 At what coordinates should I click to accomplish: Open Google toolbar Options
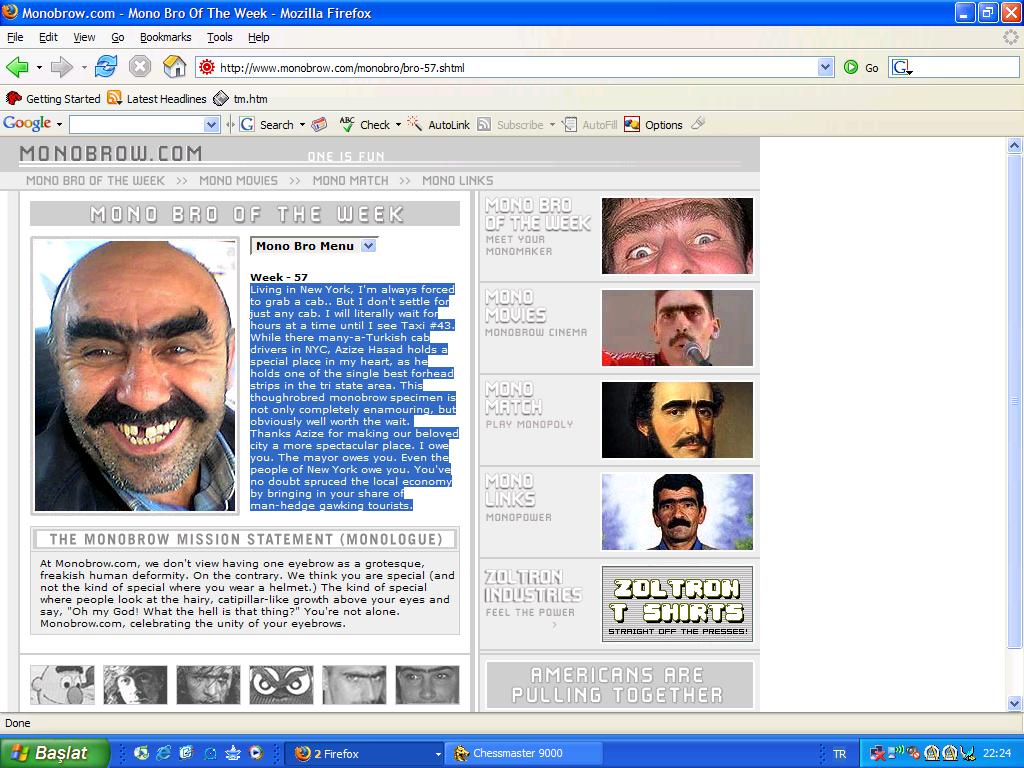(x=654, y=124)
